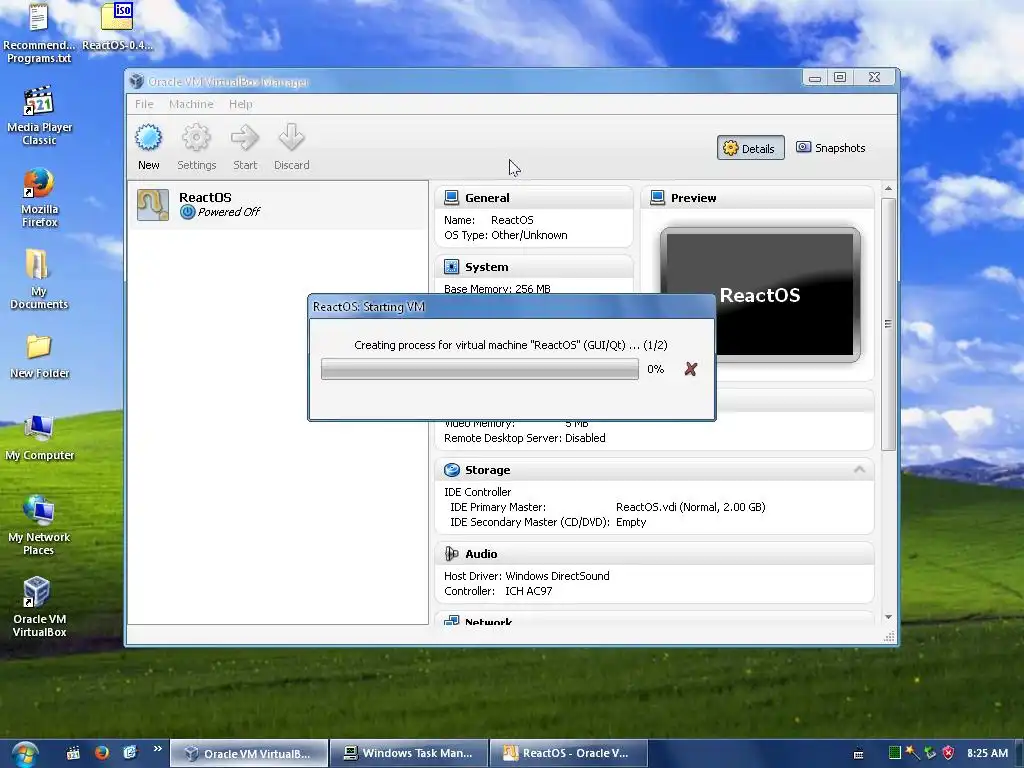Click the Powered Off state icon

(187, 212)
